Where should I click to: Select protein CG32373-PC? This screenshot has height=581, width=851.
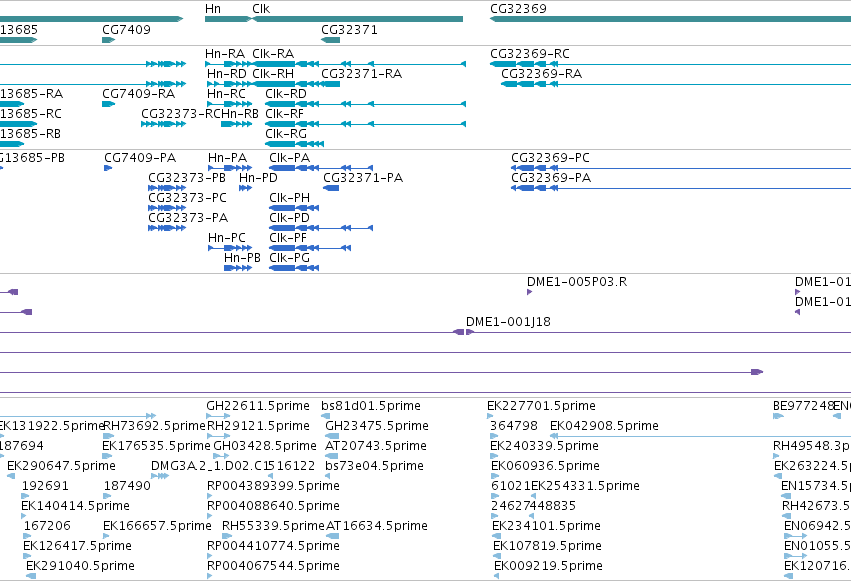(187, 198)
